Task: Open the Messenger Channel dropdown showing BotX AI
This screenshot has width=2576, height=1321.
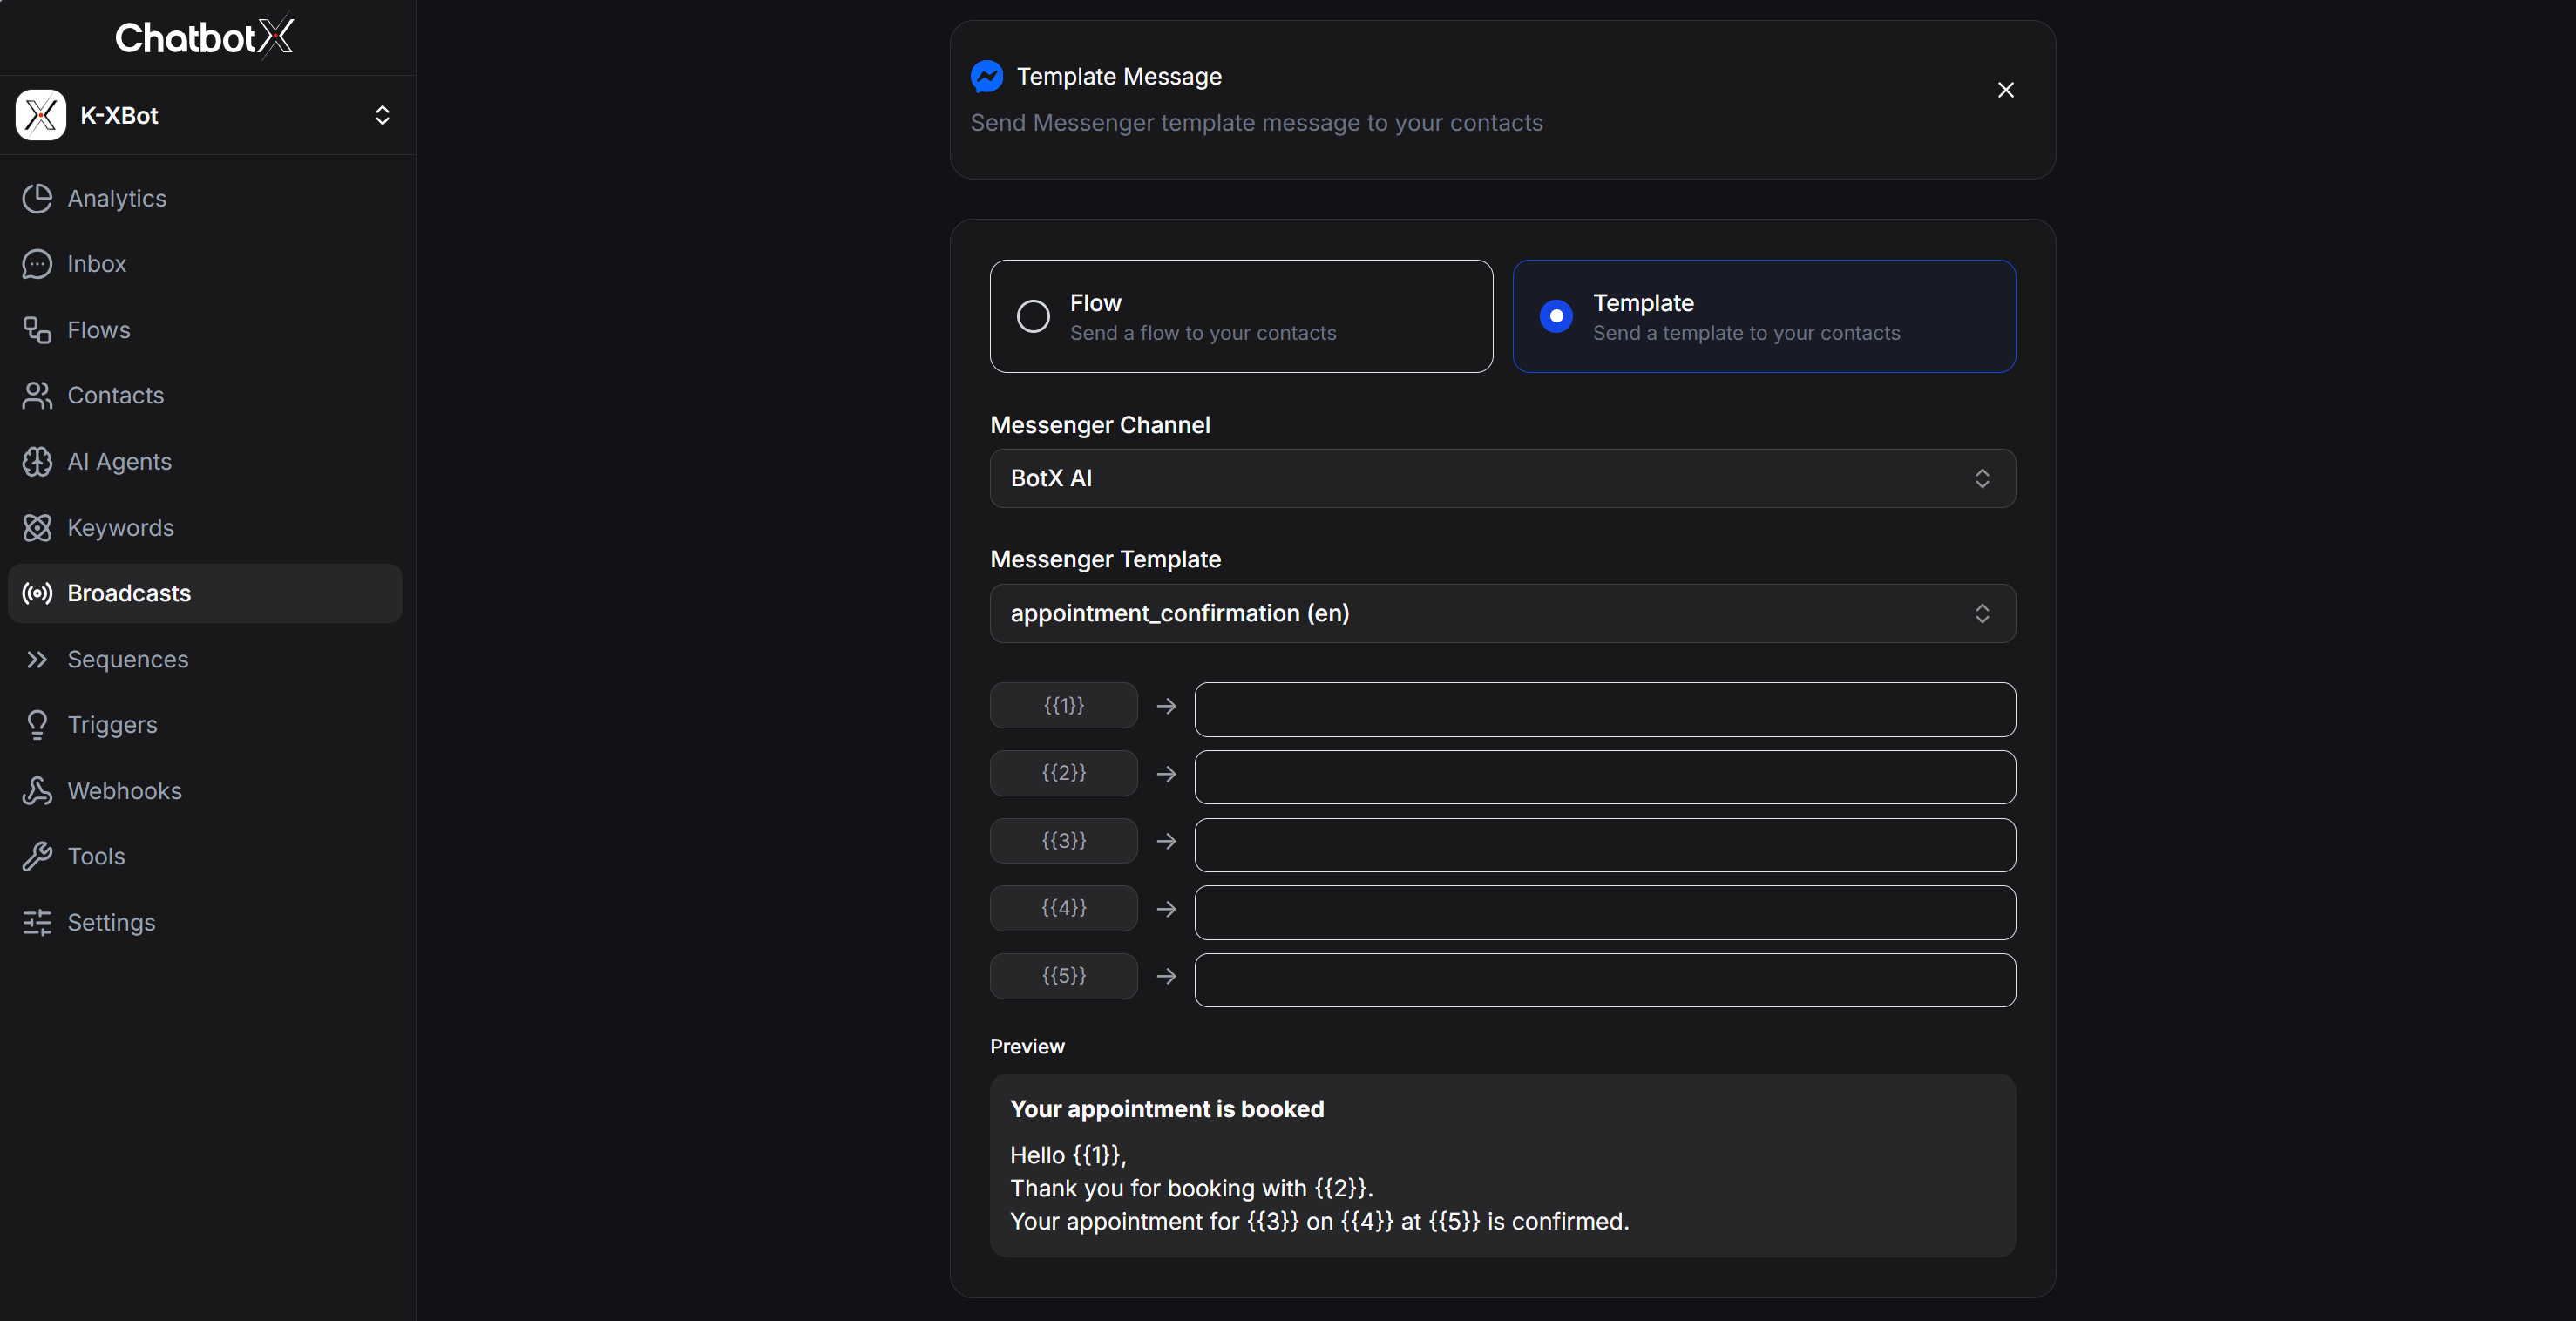Action: (1502, 478)
